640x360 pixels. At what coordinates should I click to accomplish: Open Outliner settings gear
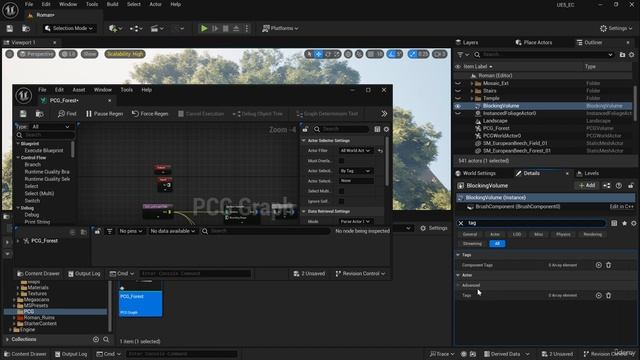click(x=631, y=55)
